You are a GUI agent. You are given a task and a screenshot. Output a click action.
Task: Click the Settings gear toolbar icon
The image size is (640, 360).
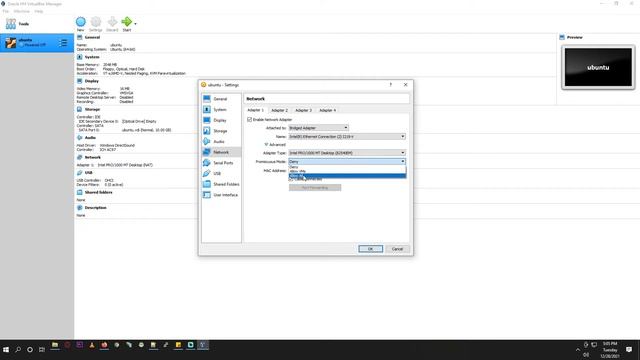tap(96, 24)
